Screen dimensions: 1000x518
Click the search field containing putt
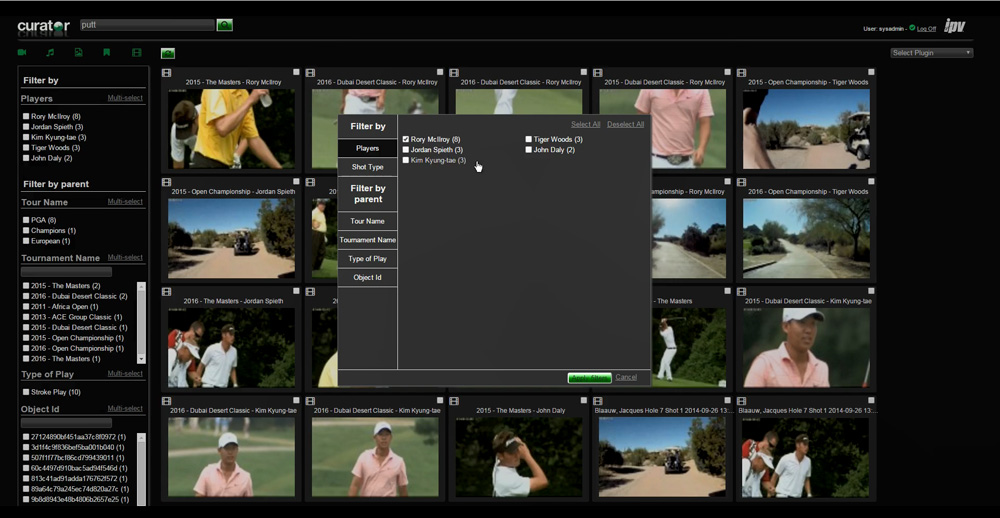click(147, 25)
